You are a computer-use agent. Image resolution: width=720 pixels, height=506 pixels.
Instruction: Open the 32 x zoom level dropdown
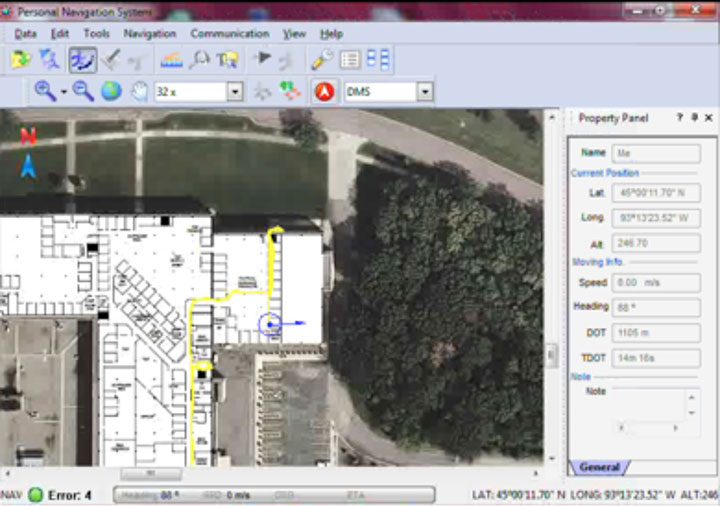click(234, 92)
